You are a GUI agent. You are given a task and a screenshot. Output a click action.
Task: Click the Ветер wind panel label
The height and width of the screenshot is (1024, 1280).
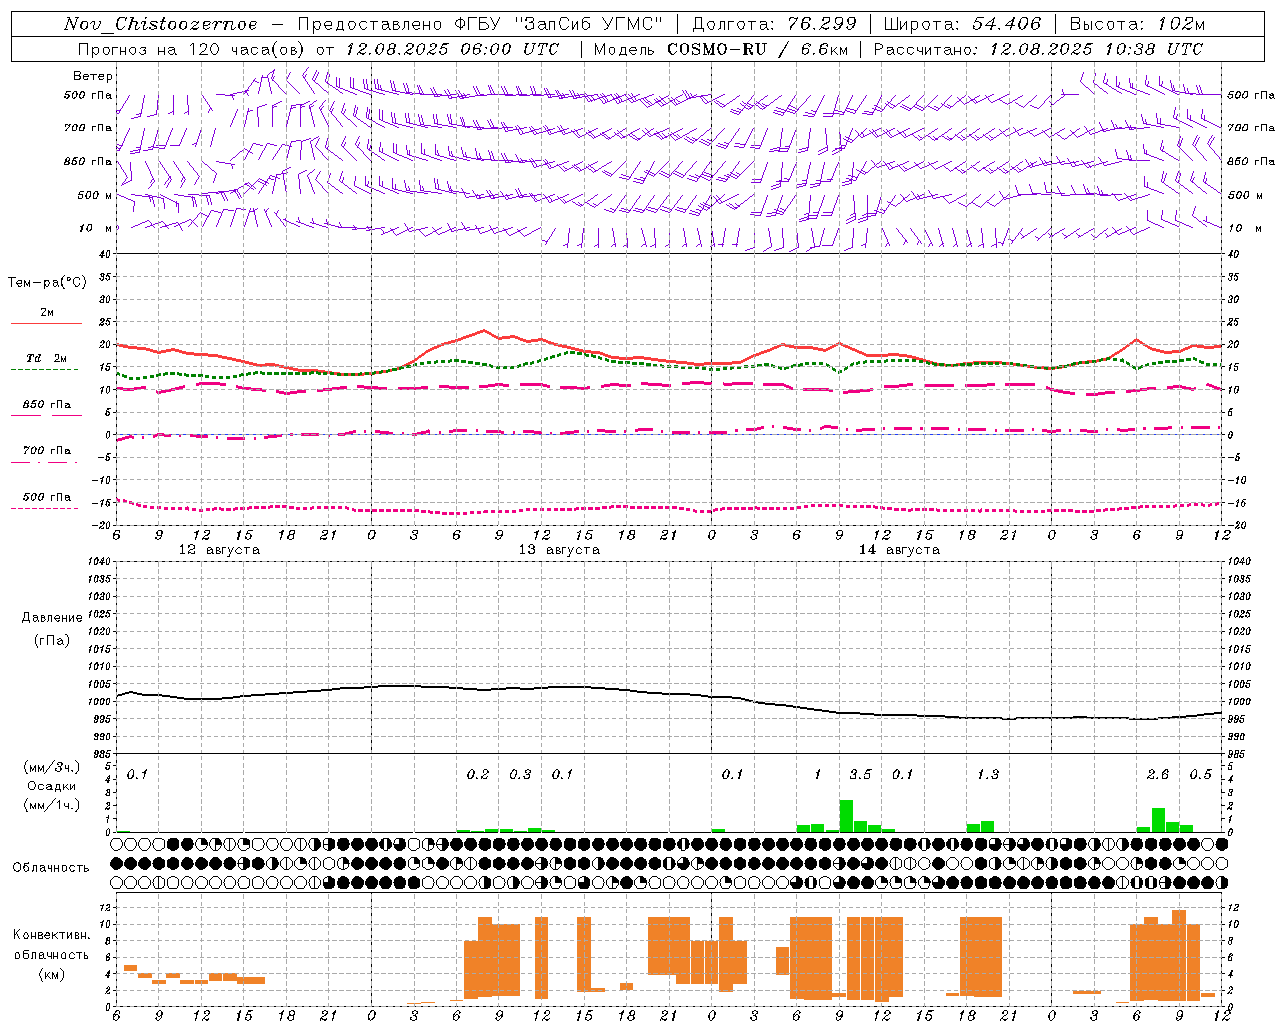click(93, 76)
